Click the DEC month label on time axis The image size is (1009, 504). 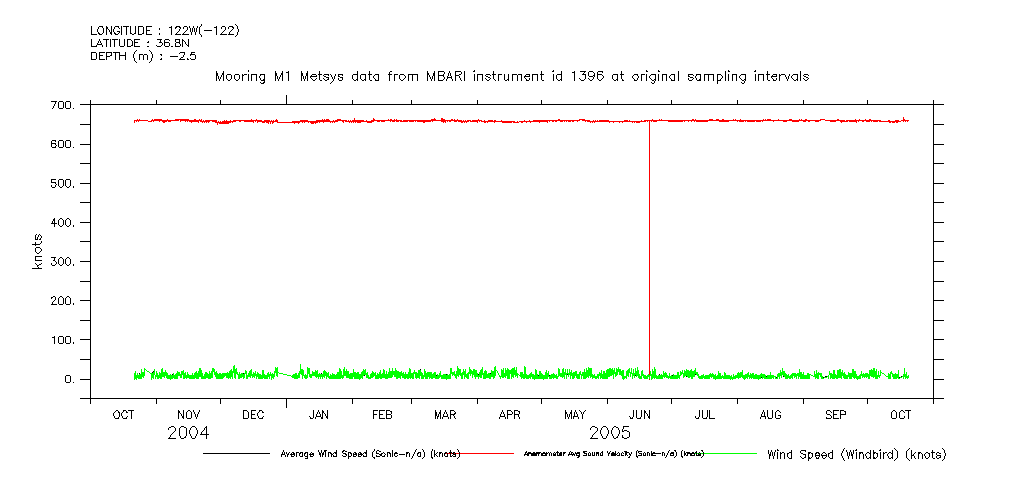253,414
